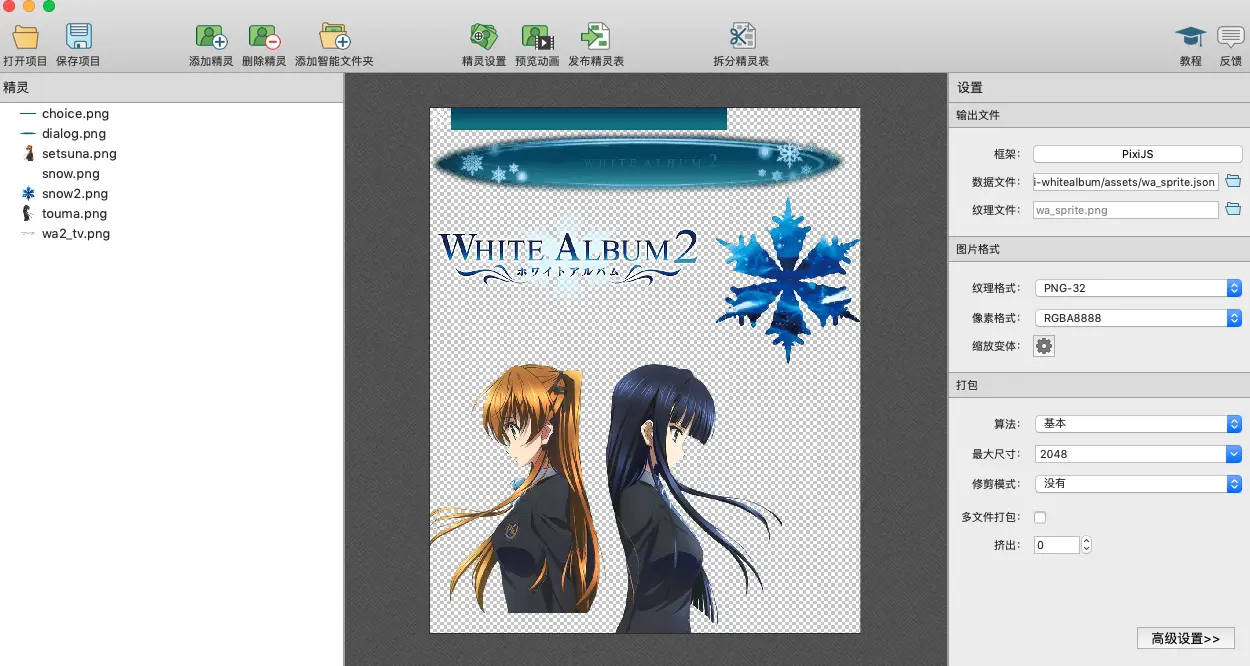The height and width of the screenshot is (666, 1250).
Task: Open the 修剪模式 没有 dropdown
Action: pos(1137,484)
